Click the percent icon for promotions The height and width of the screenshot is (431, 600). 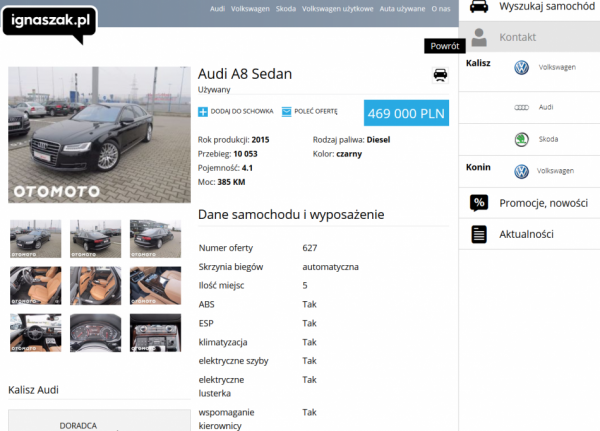coord(479,203)
